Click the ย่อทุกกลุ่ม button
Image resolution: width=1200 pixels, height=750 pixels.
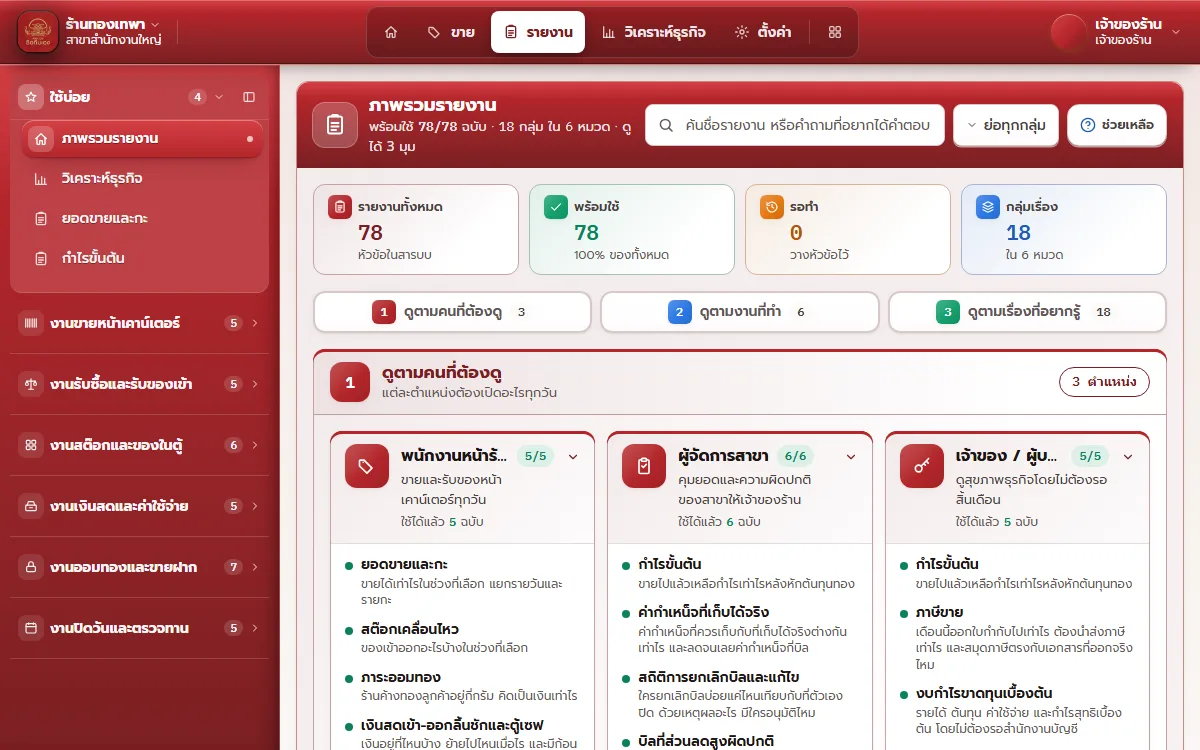coord(1006,125)
